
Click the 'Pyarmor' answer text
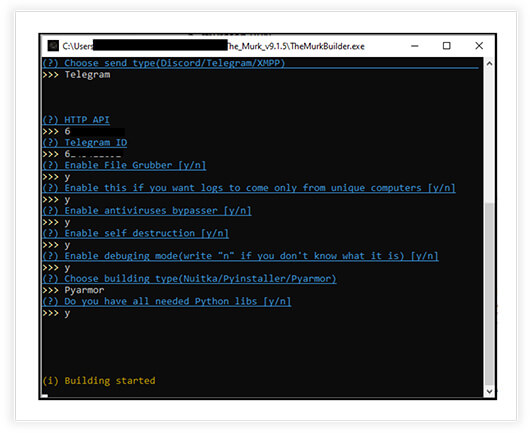tap(84, 290)
